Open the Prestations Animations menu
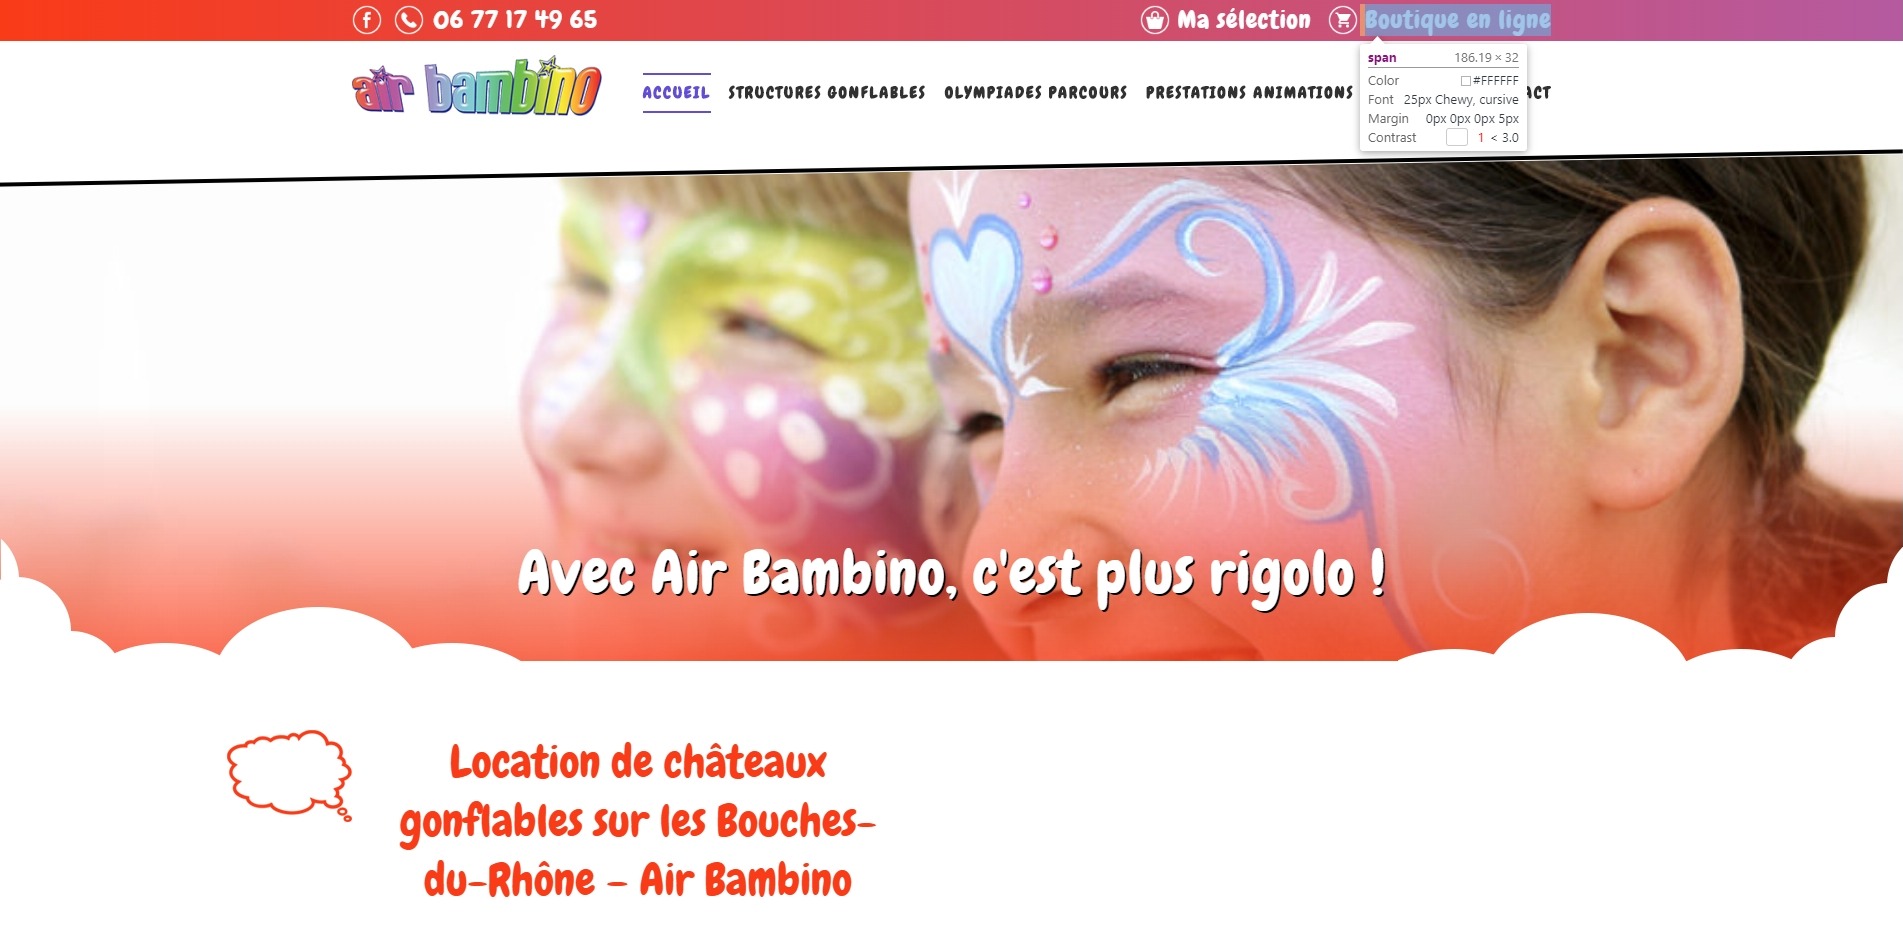 pos(1249,93)
